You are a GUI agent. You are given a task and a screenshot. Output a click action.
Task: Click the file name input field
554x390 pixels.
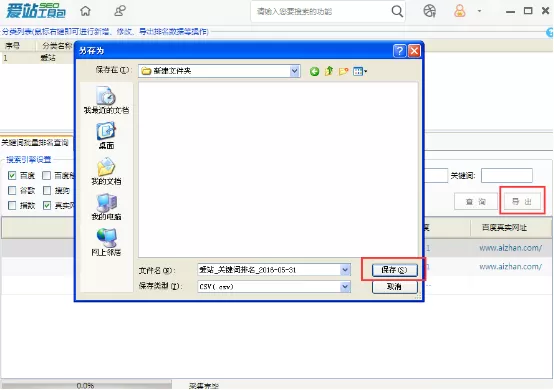[x=269, y=270]
